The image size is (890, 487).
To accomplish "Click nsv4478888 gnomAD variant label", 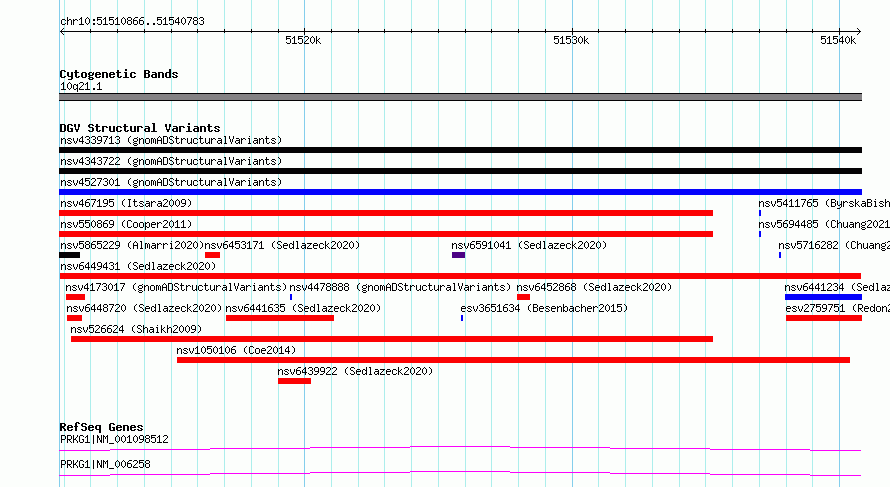I will (400, 287).
